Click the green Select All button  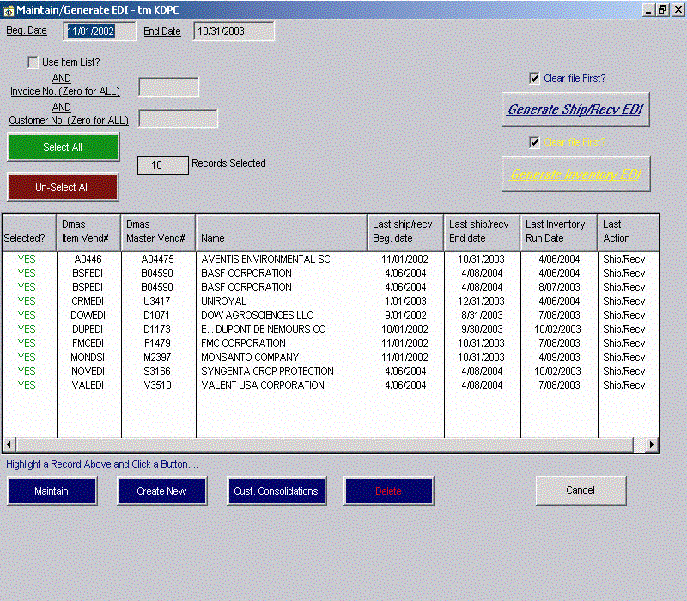coord(63,147)
